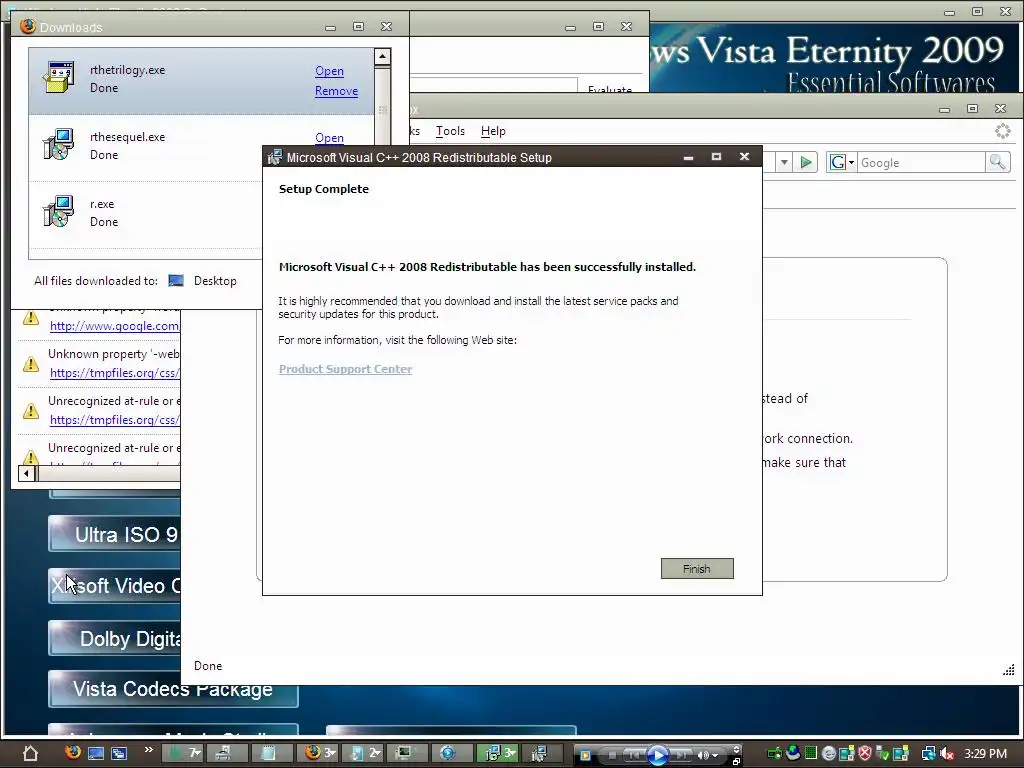Click next track in taskbar media player
1024x768 pixels.
[x=682, y=756]
